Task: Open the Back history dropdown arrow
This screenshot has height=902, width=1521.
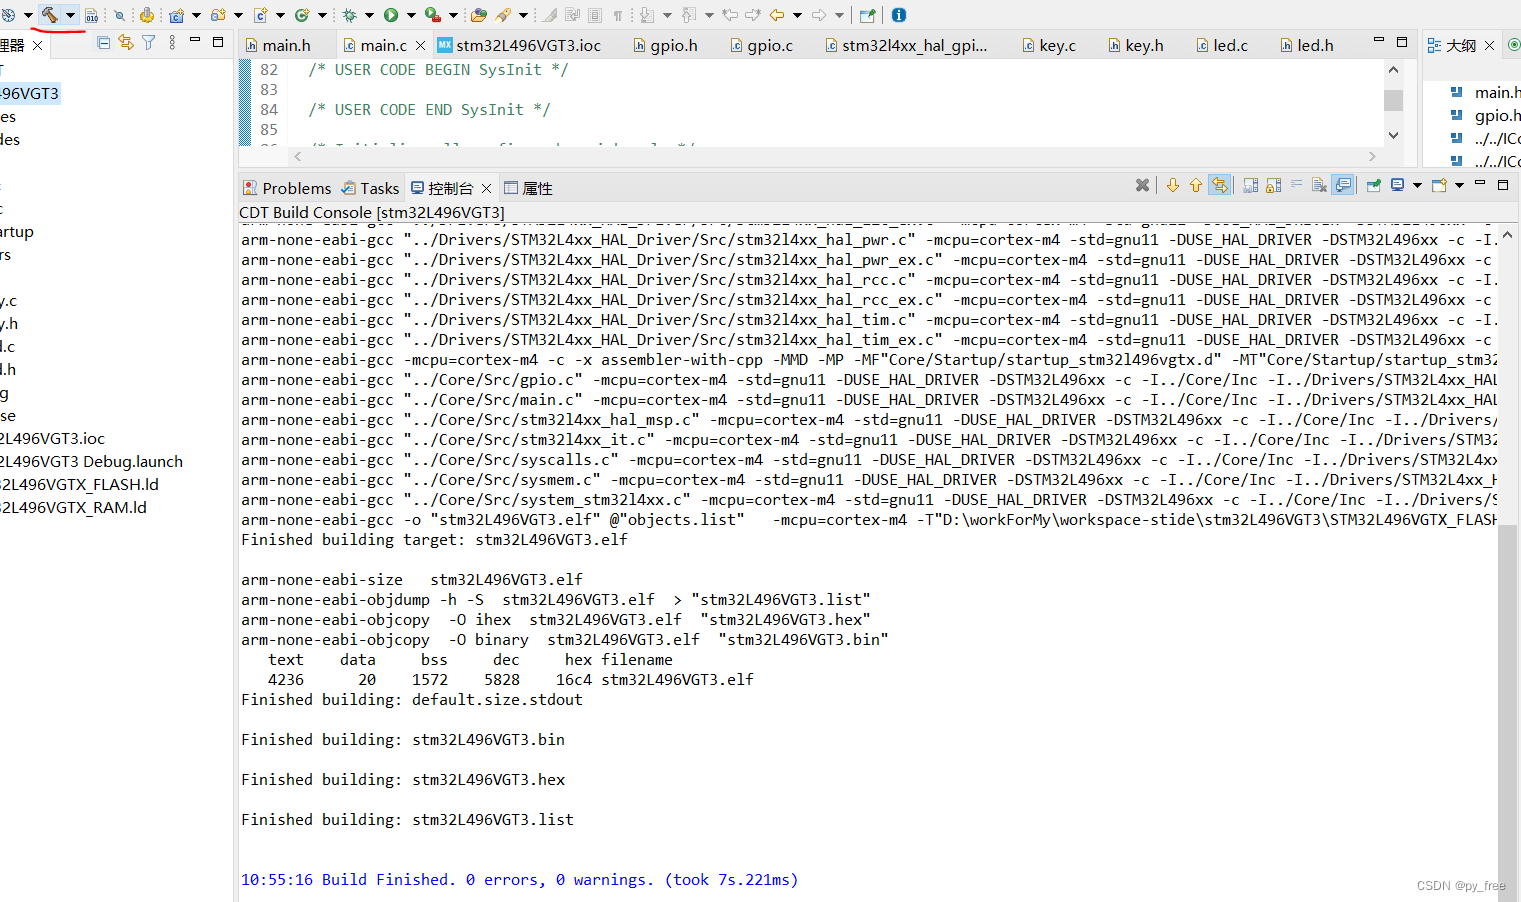Action: [797, 15]
